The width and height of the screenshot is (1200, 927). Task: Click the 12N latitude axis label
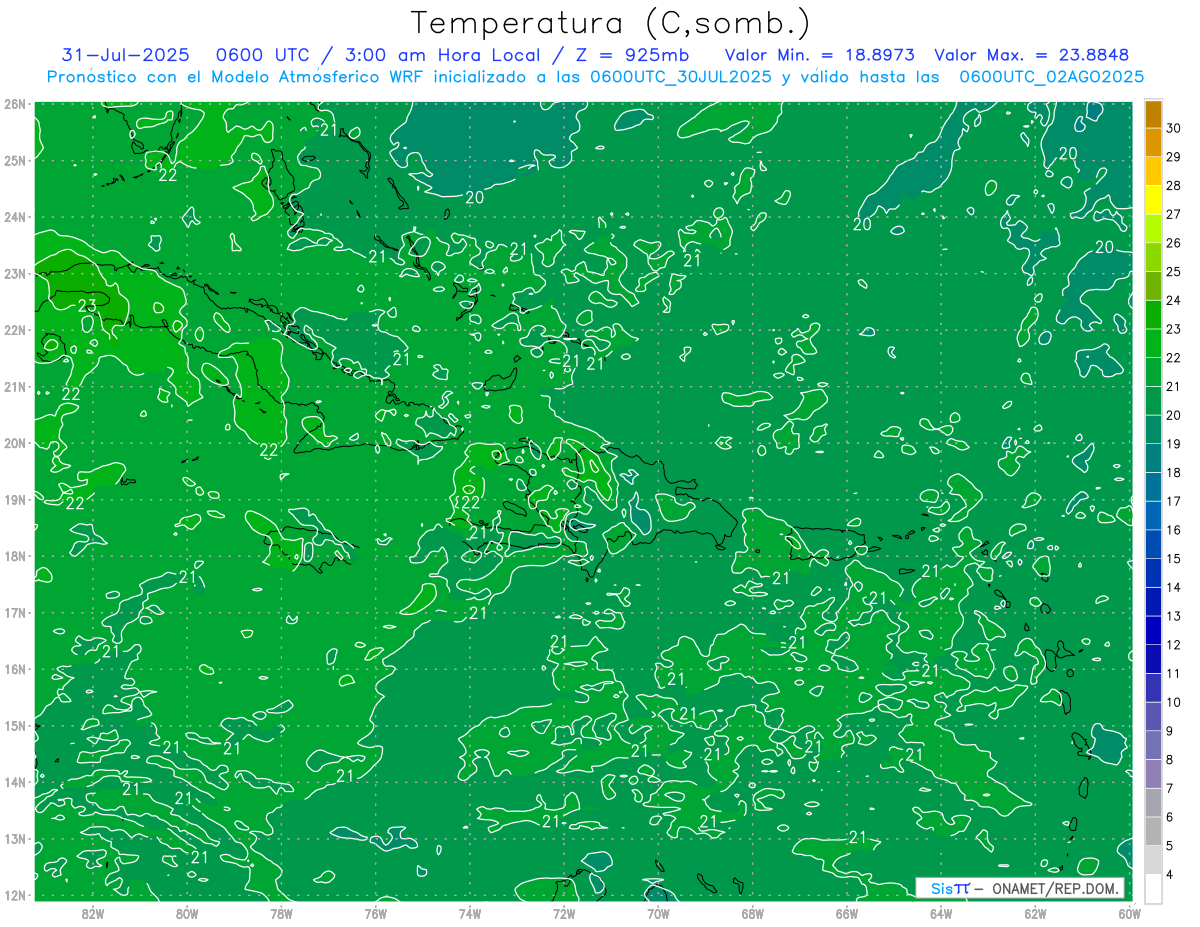pyautogui.click(x=15, y=895)
